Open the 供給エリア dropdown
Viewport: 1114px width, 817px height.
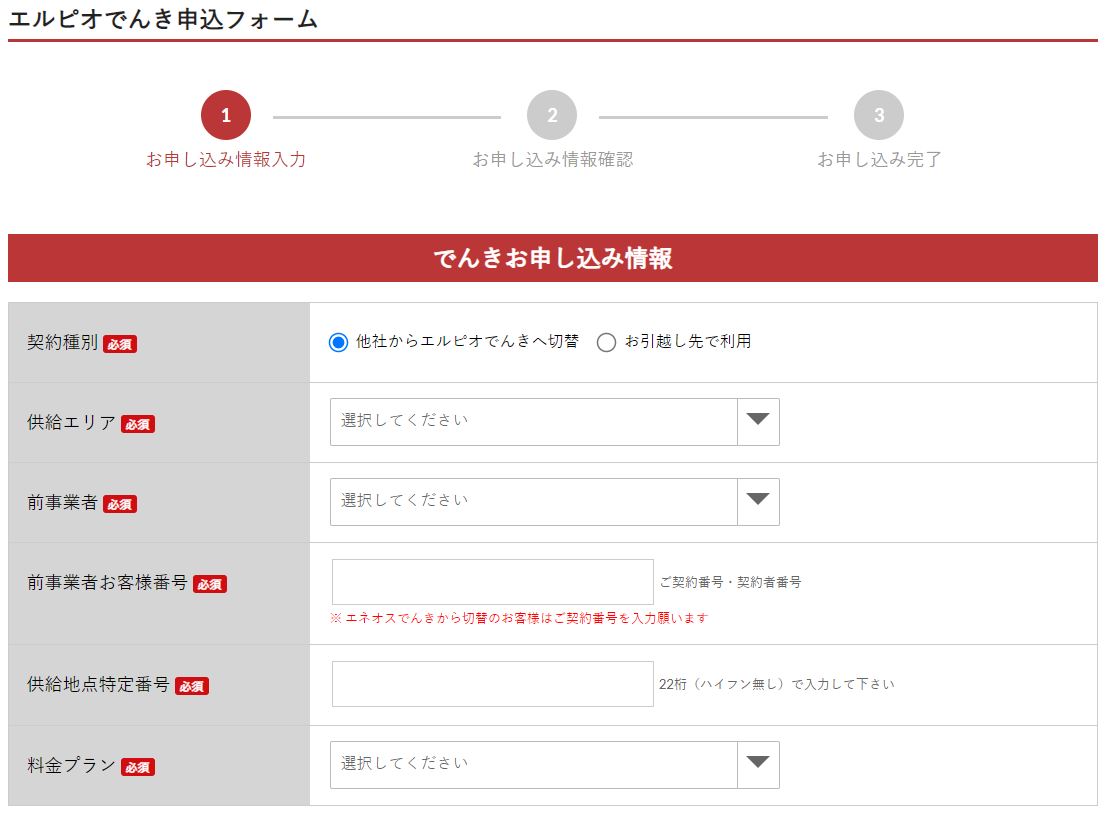pos(554,422)
